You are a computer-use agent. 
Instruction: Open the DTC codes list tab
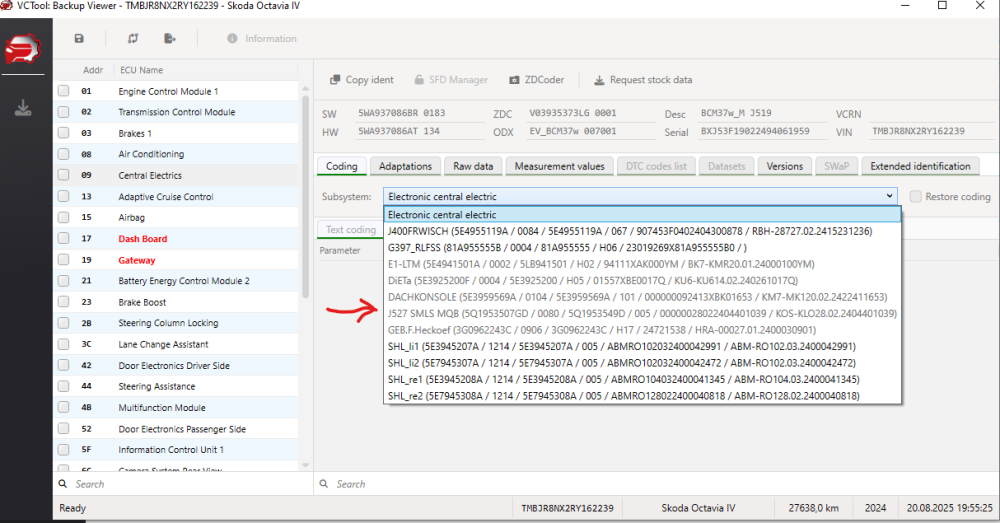tap(656, 166)
